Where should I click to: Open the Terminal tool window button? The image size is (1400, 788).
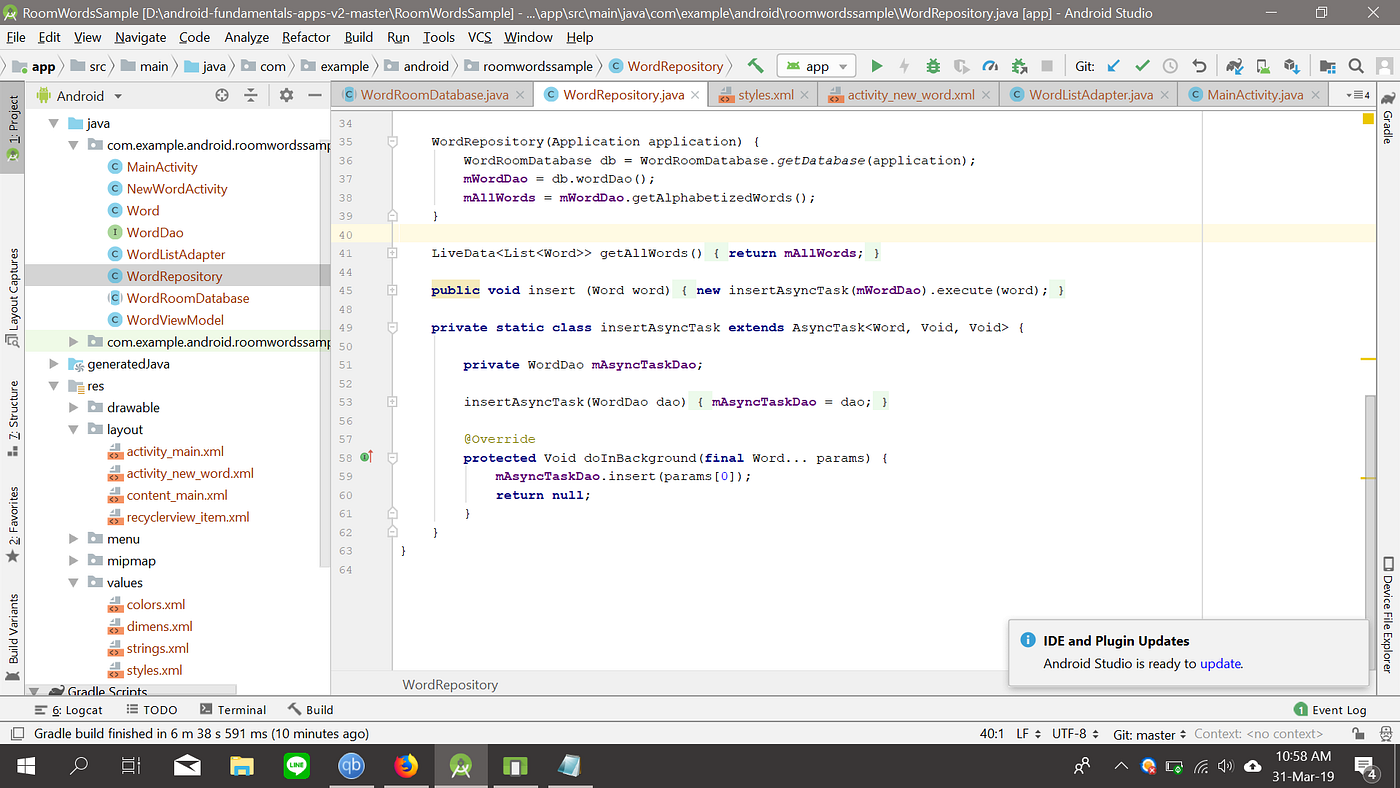[x=232, y=709]
